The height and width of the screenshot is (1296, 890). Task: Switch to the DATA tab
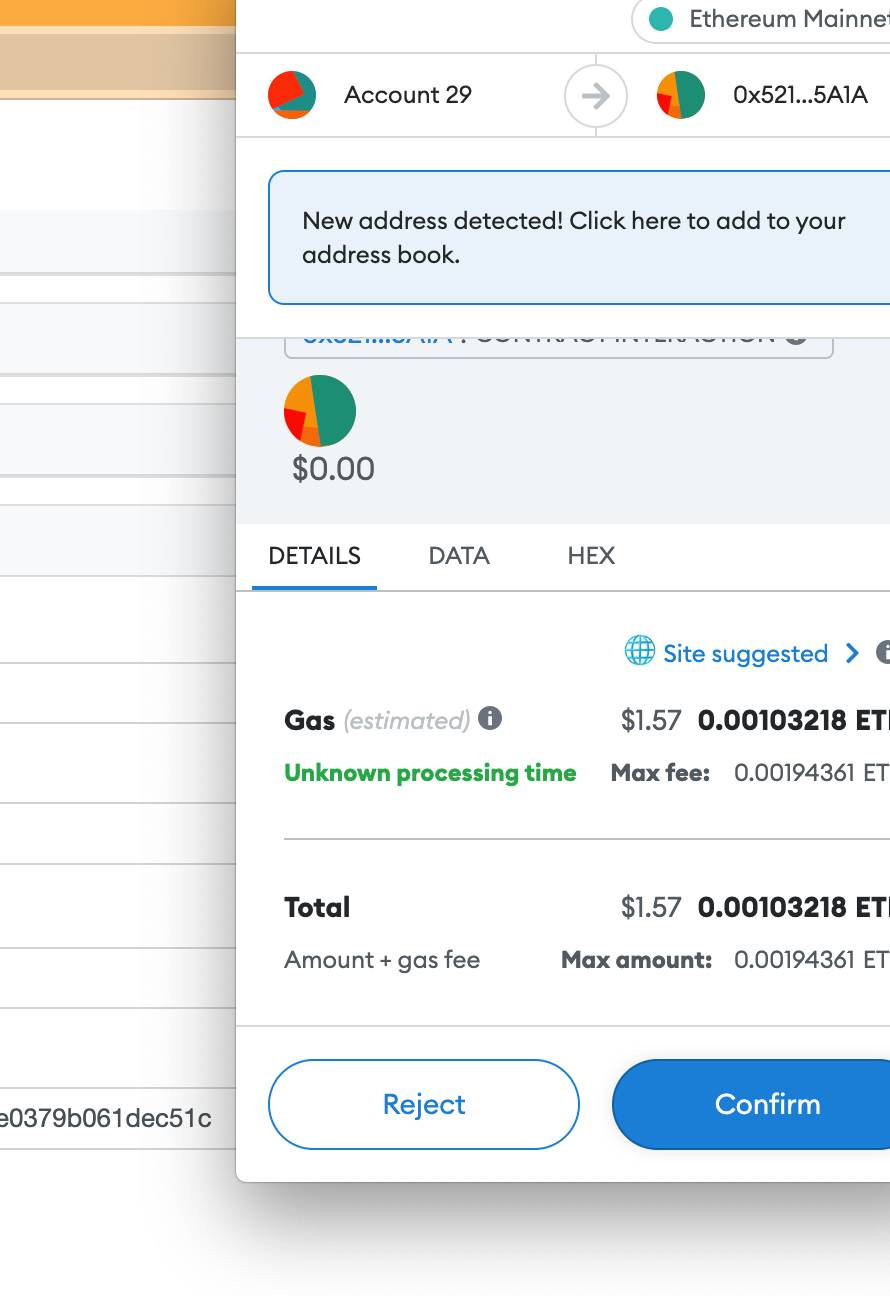click(x=459, y=556)
